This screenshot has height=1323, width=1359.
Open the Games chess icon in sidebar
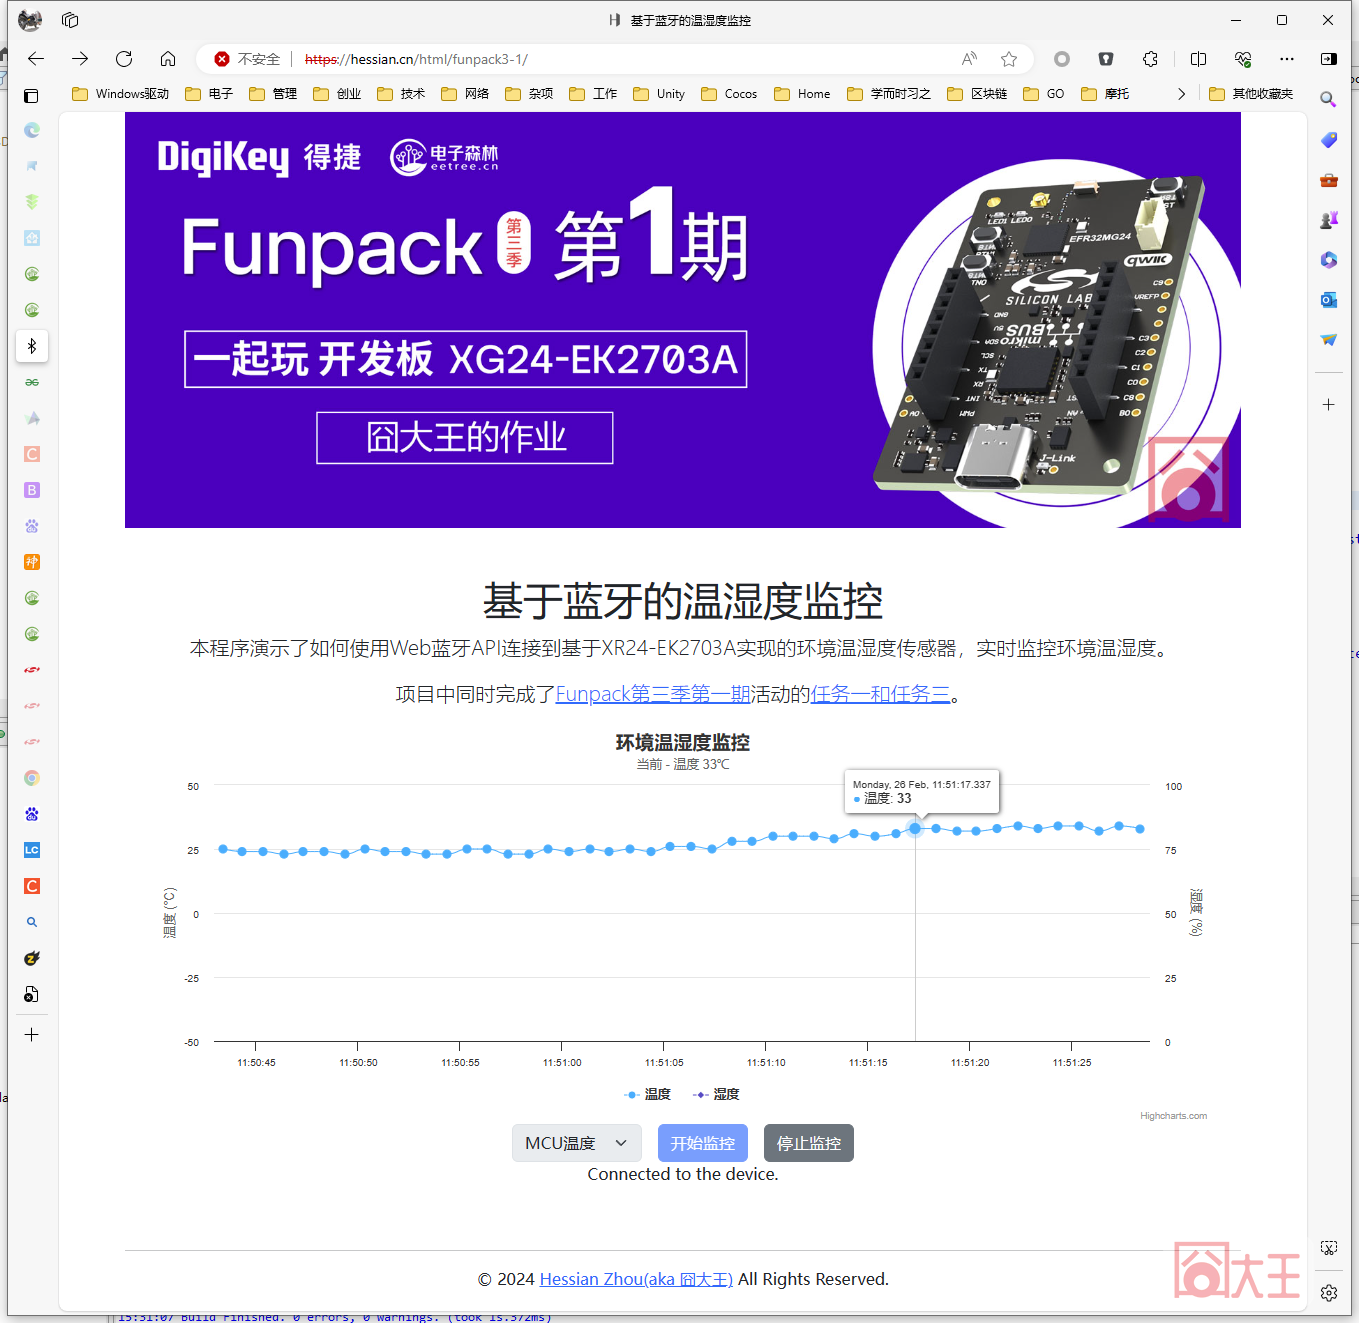point(1328,220)
